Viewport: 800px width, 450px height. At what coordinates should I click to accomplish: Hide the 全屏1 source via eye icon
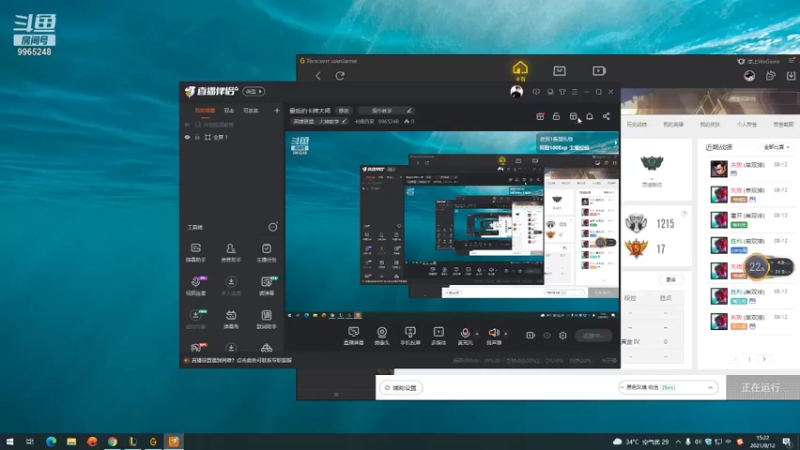pos(187,137)
